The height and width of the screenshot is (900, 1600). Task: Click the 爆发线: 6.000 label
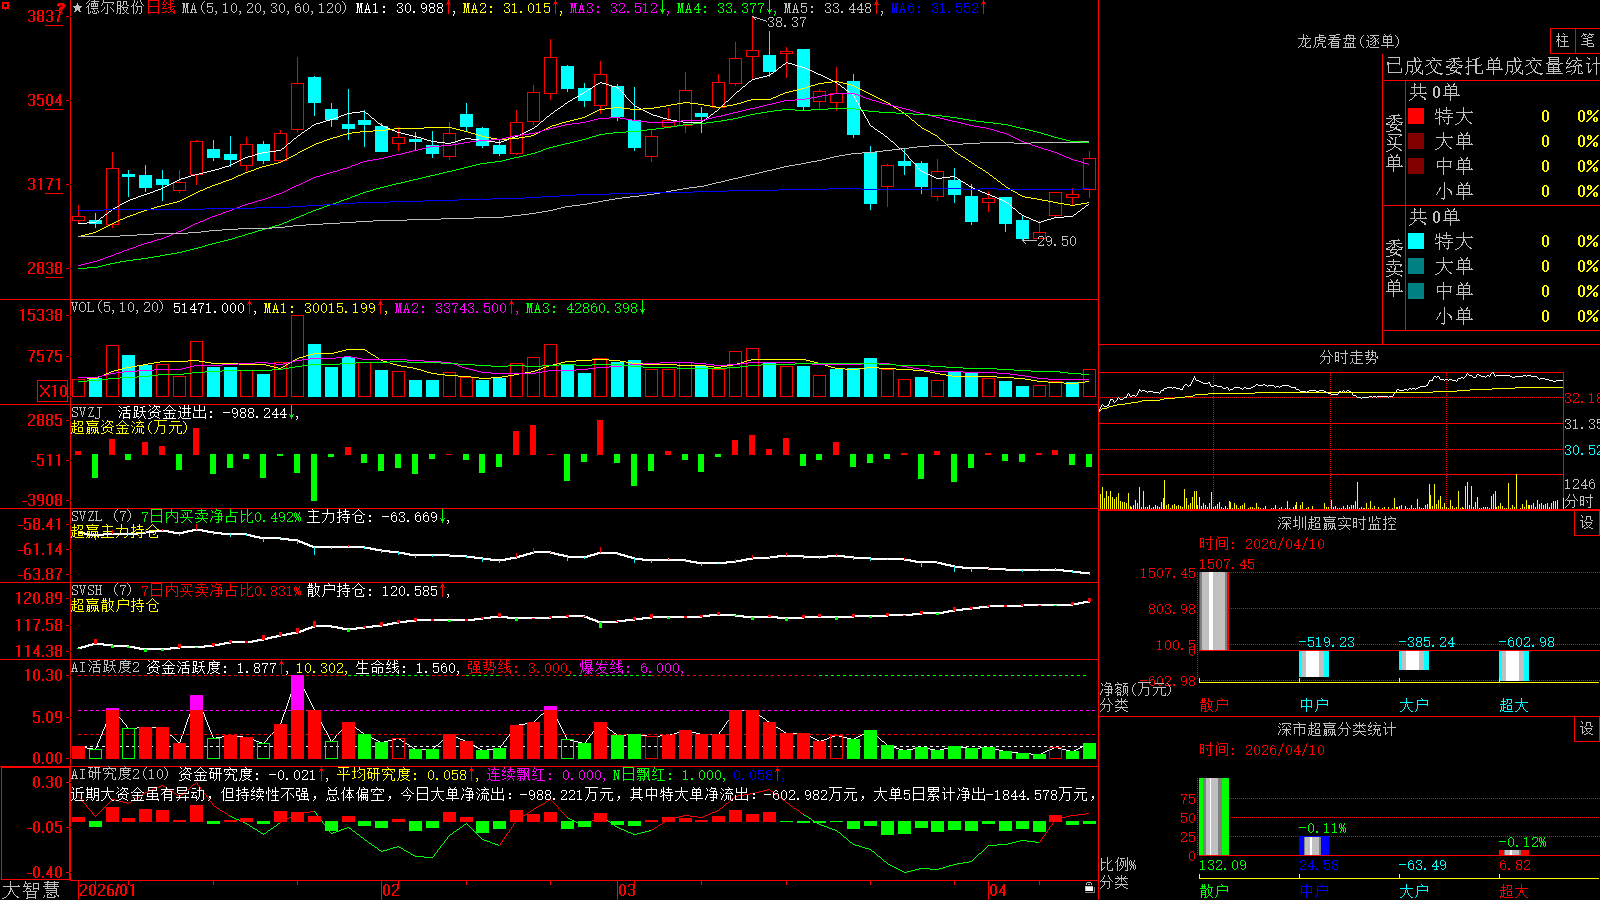(631, 668)
